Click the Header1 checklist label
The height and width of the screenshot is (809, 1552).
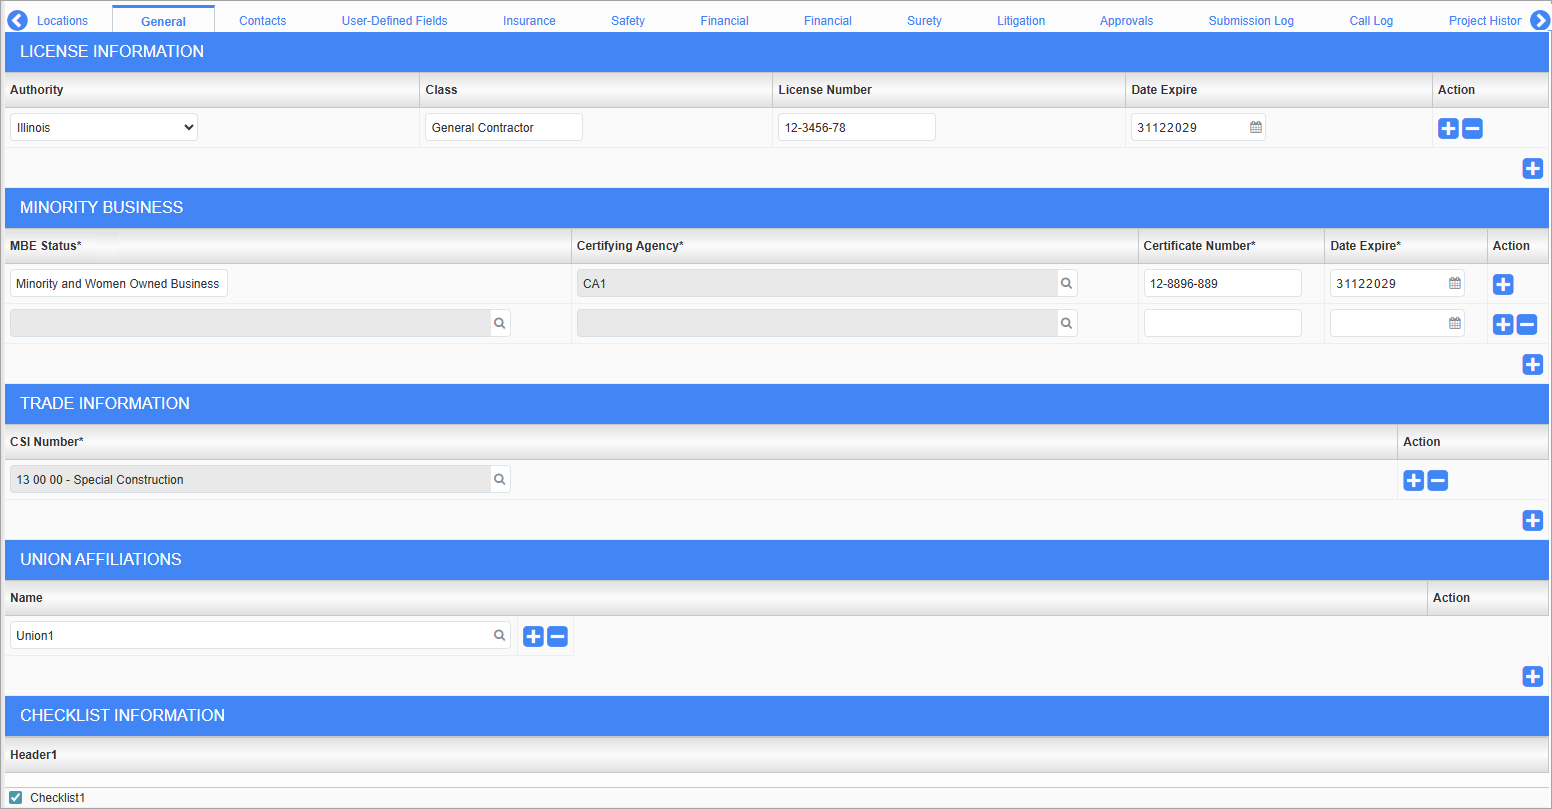(x=33, y=755)
